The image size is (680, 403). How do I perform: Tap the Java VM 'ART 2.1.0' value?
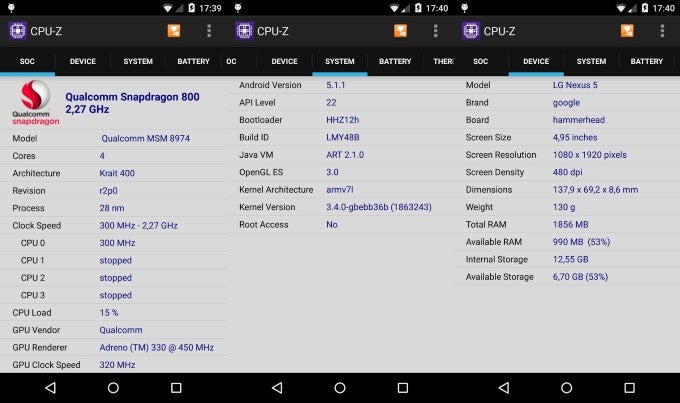[x=345, y=155]
